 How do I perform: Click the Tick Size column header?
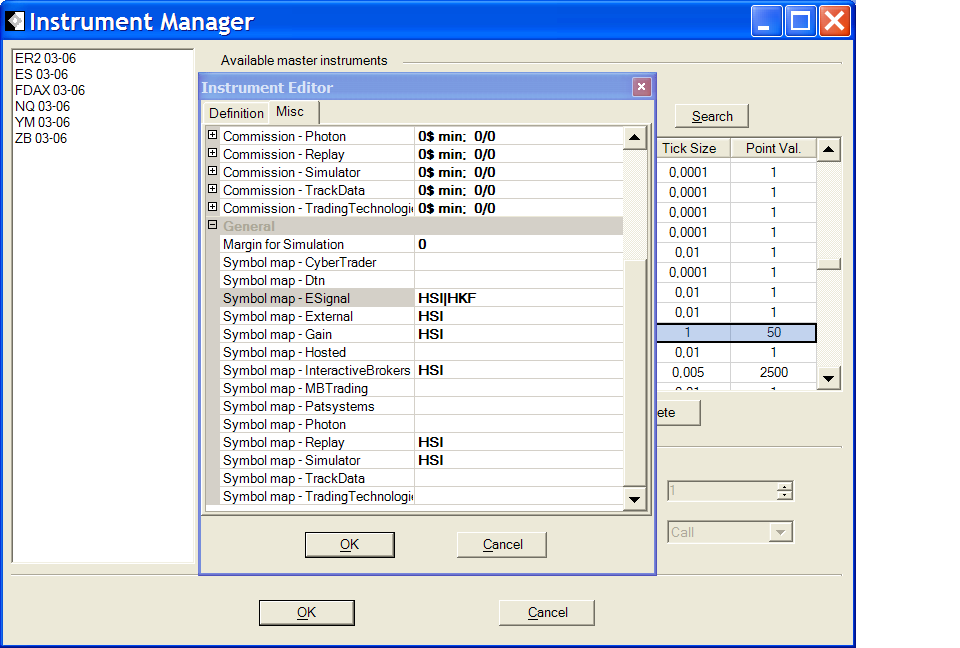(694, 148)
